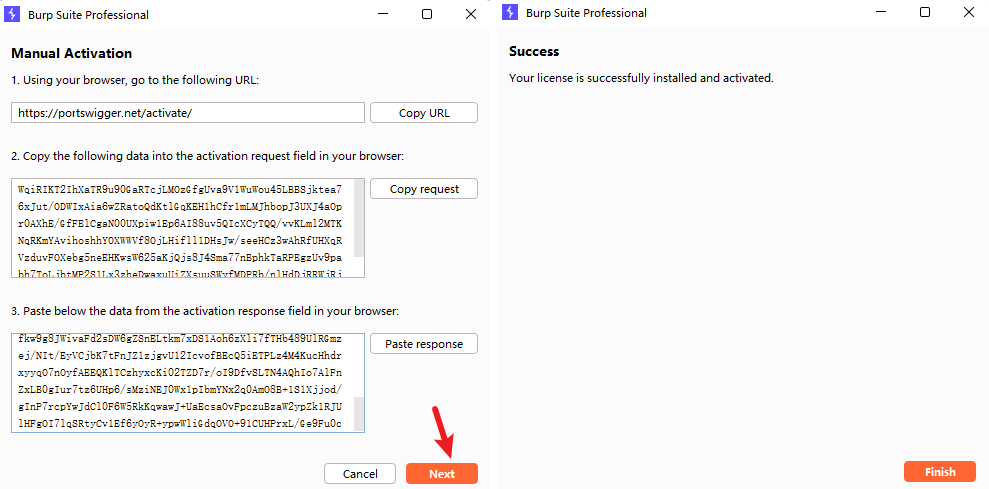
Task: Click the step 1 'Using your browser' instruction
Action: 135,80
